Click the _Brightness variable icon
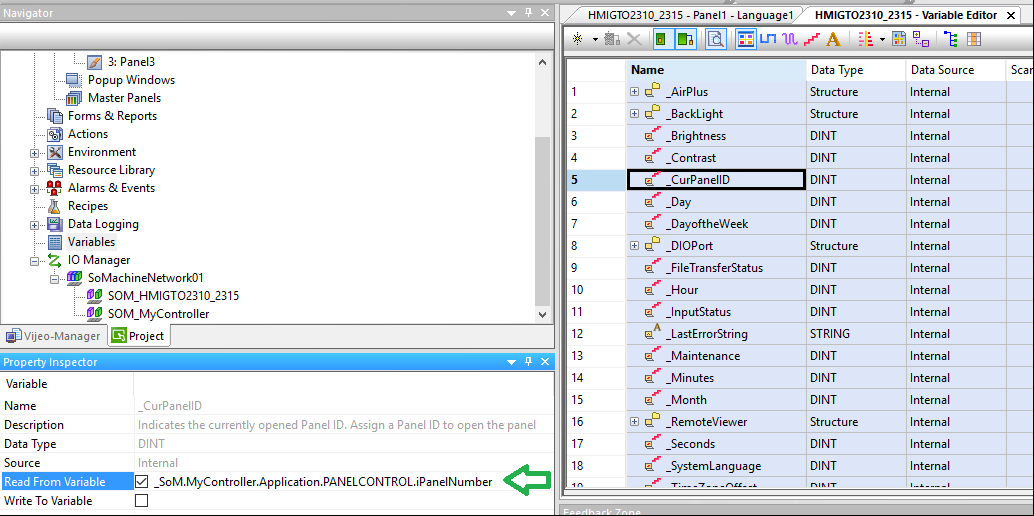 pyautogui.click(x=653, y=135)
